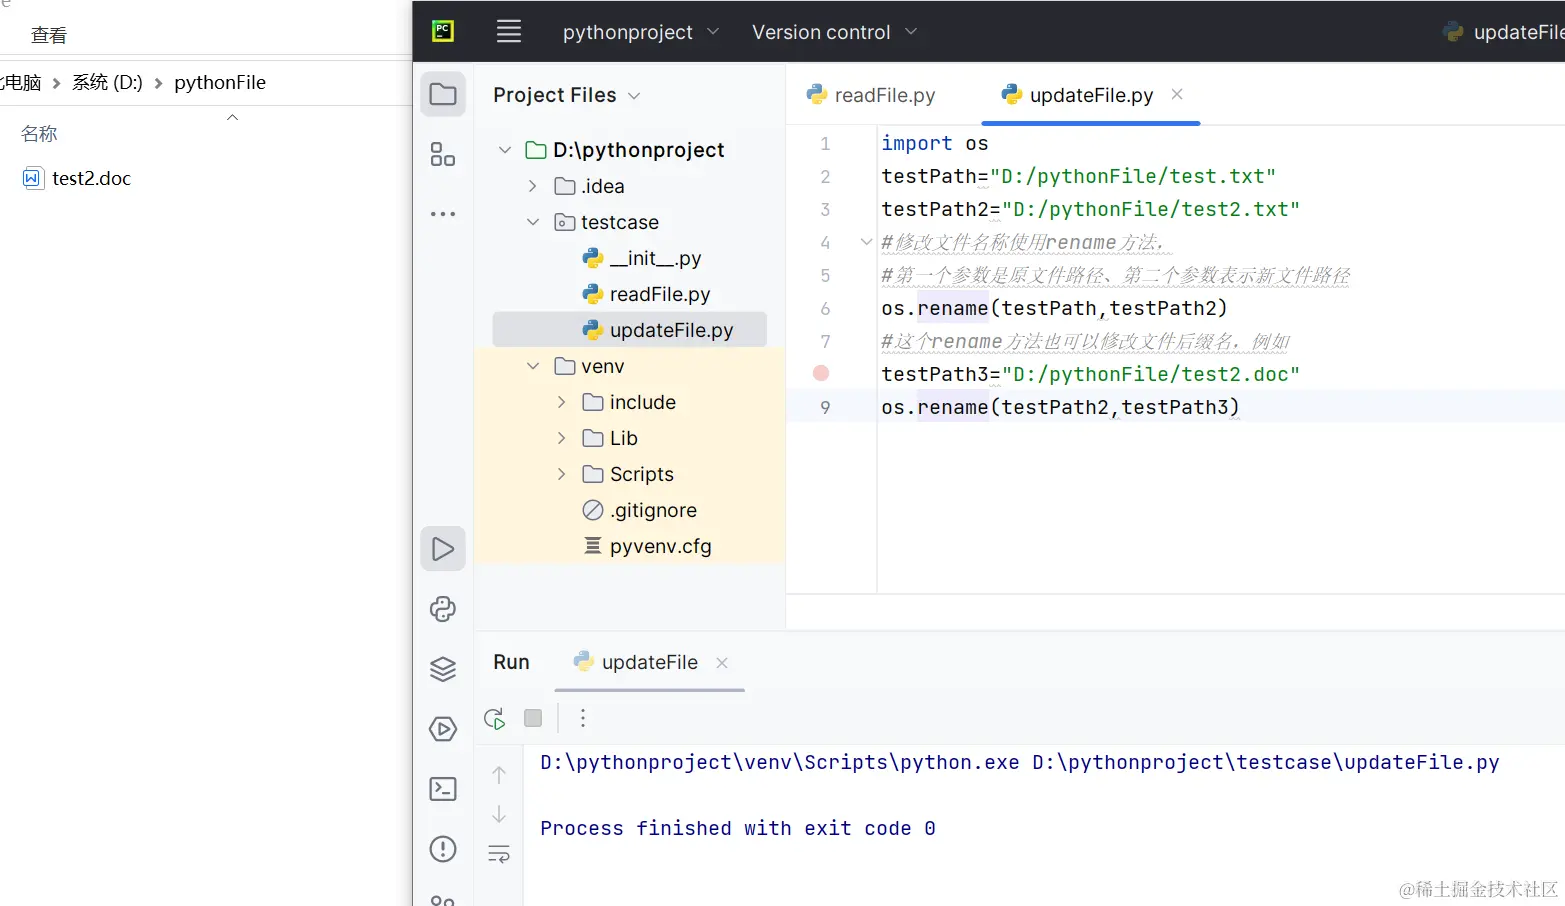Open the Run tool window icon
The width and height of the screenshot is (1565, 906).
[x=443, y=549]
